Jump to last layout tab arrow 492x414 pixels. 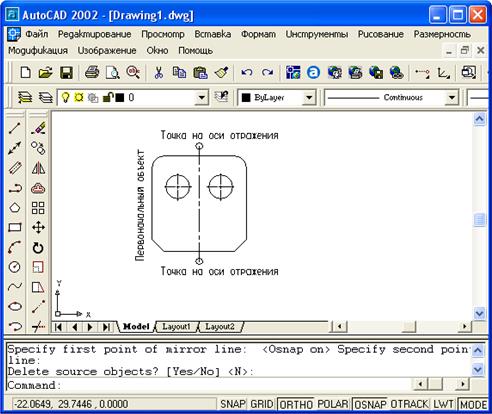pyautogui.click(x=106, y=327)
